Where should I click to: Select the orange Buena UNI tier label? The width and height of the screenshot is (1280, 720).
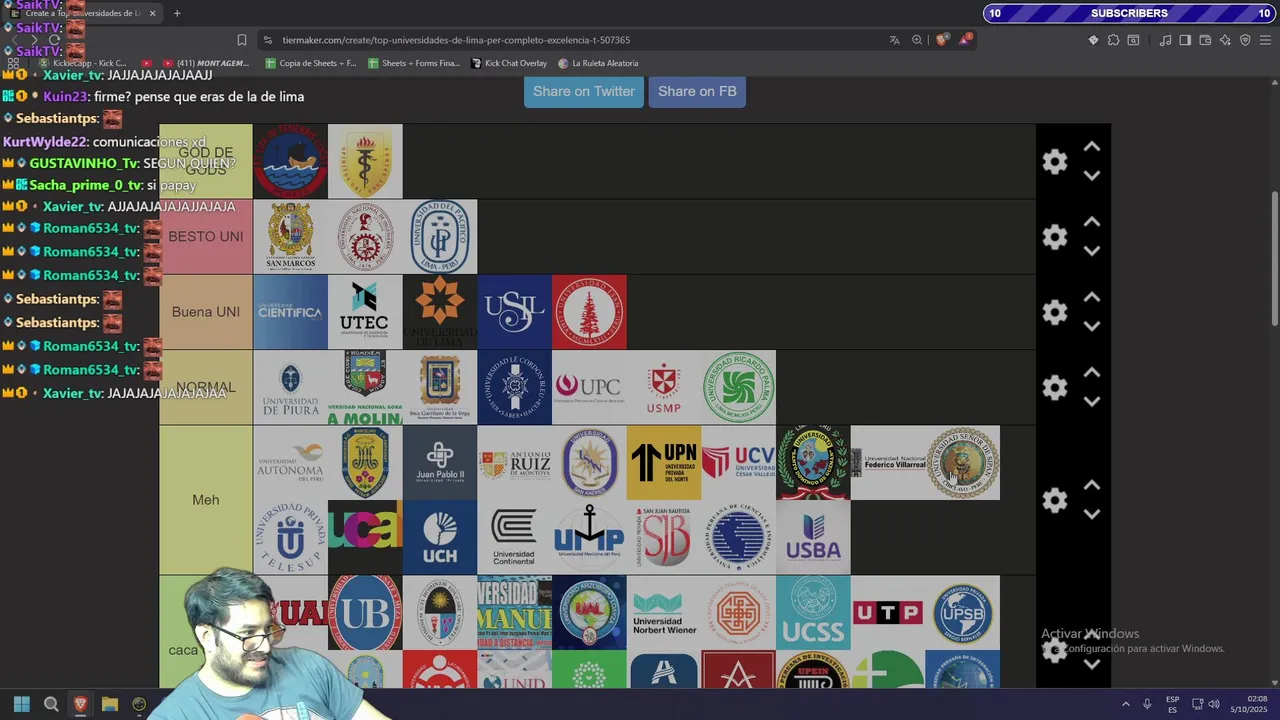206,312
